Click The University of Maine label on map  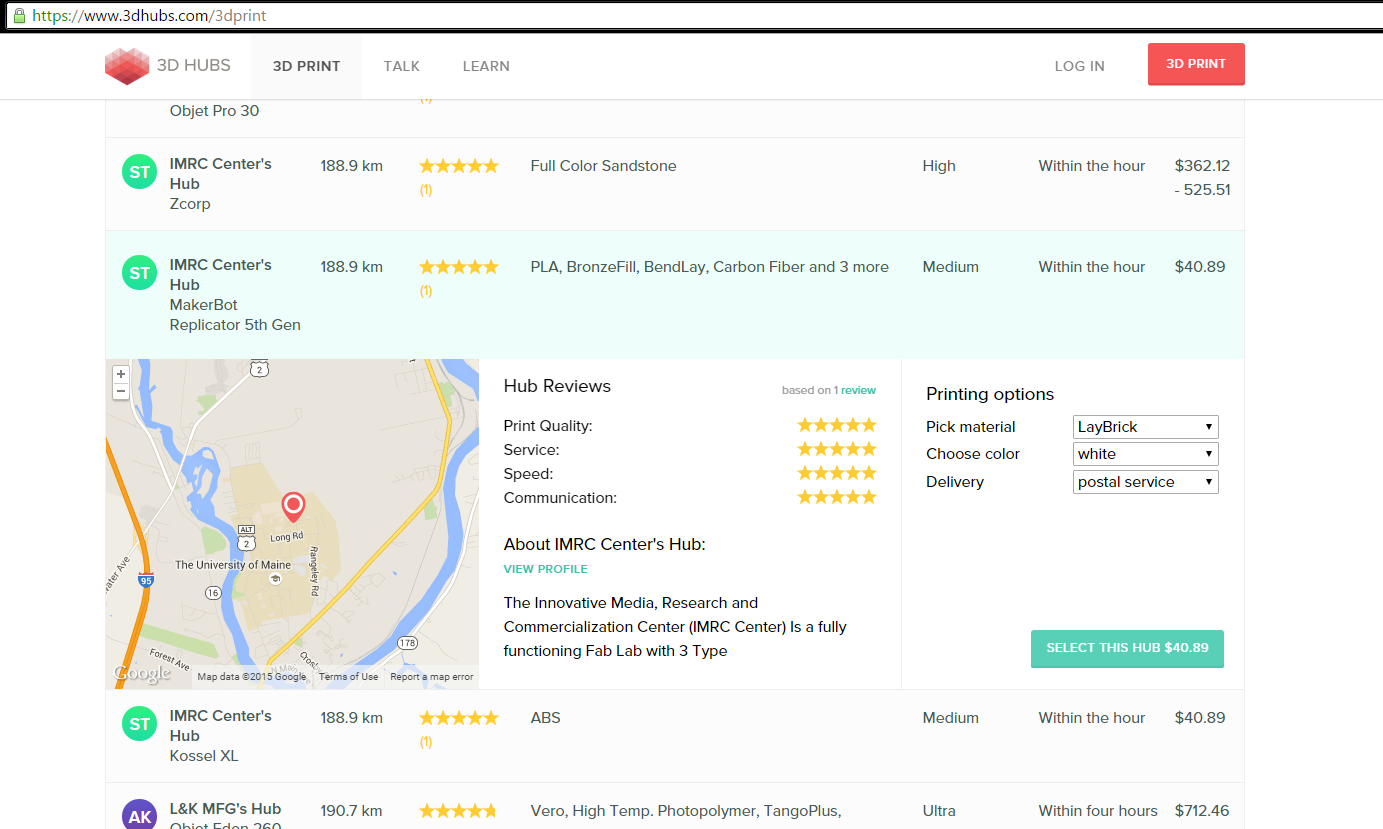pyautogui.click(x=233, y=565)
